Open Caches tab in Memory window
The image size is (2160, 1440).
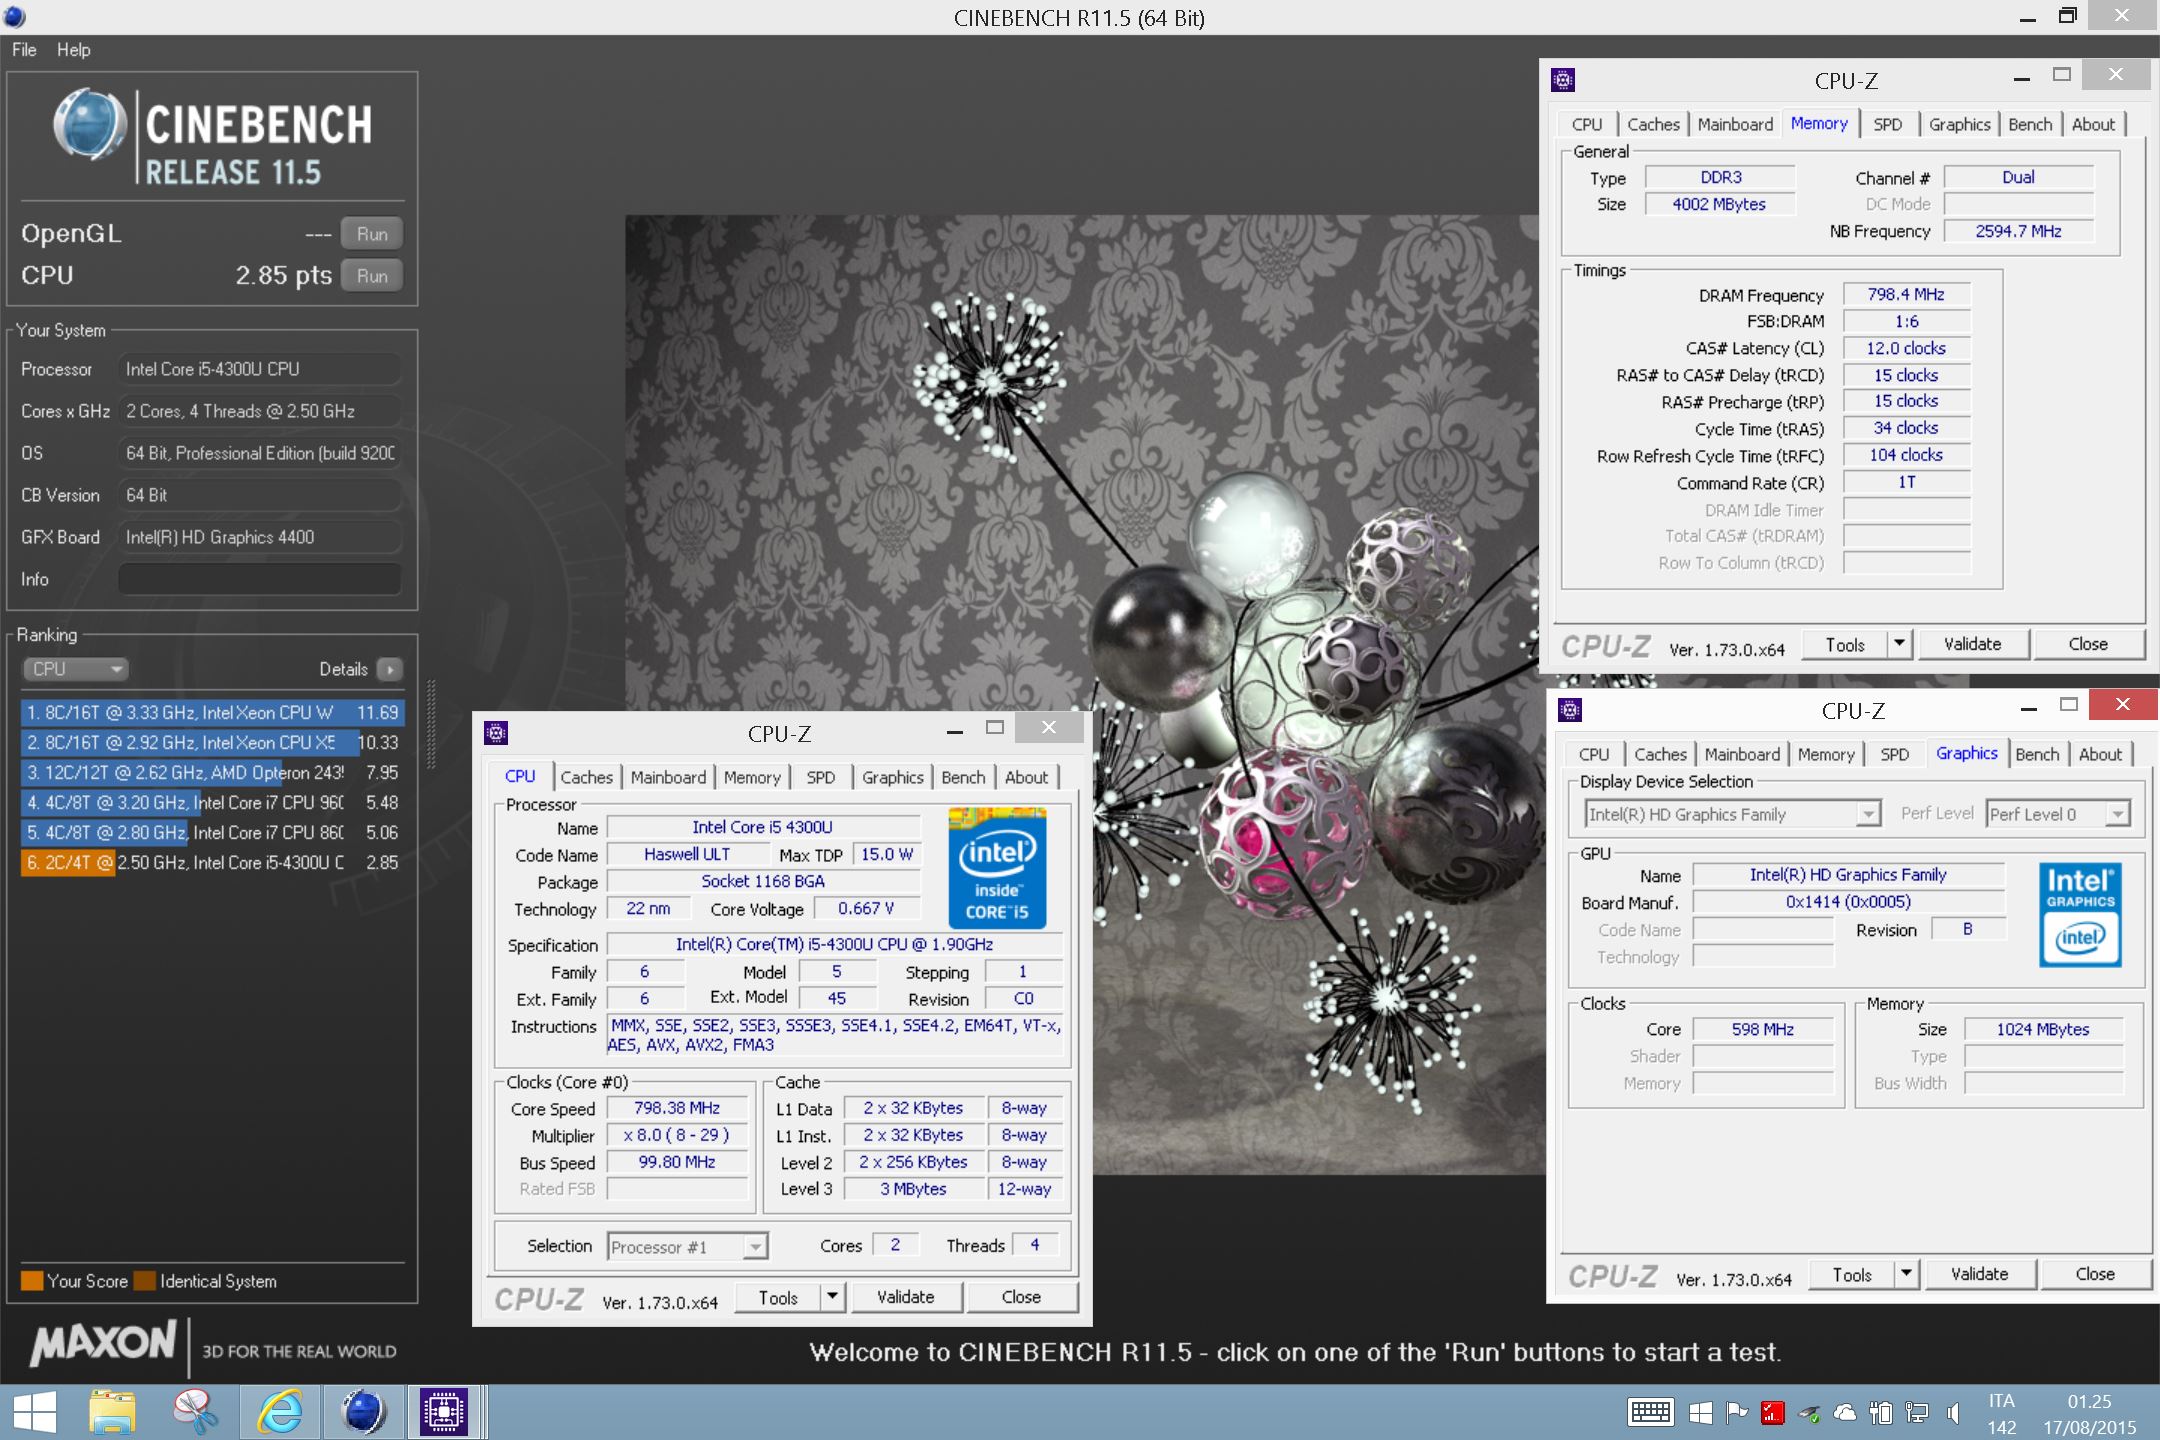[x=1653, y=124]
